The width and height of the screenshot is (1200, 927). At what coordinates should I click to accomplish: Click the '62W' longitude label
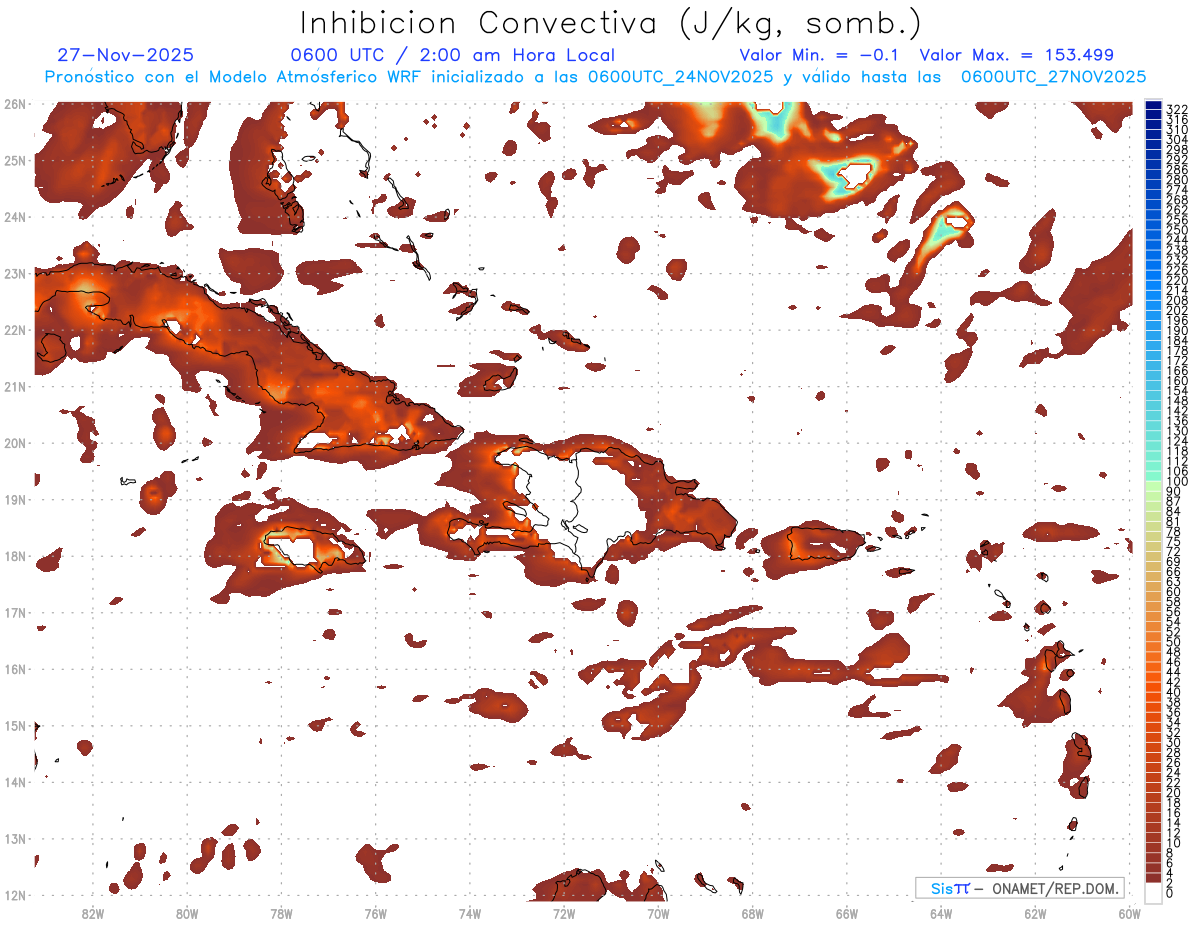[x=1035, y=913]
